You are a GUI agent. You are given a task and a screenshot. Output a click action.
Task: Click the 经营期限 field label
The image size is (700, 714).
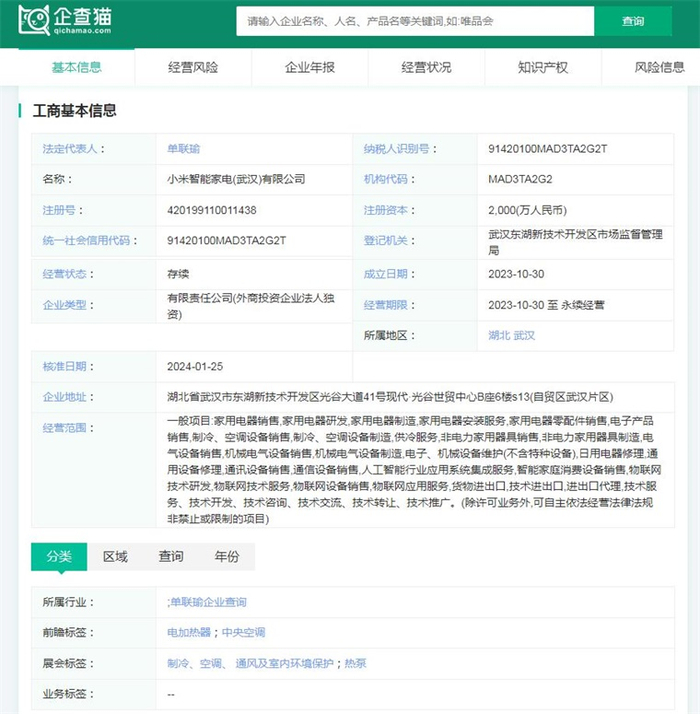385,305
